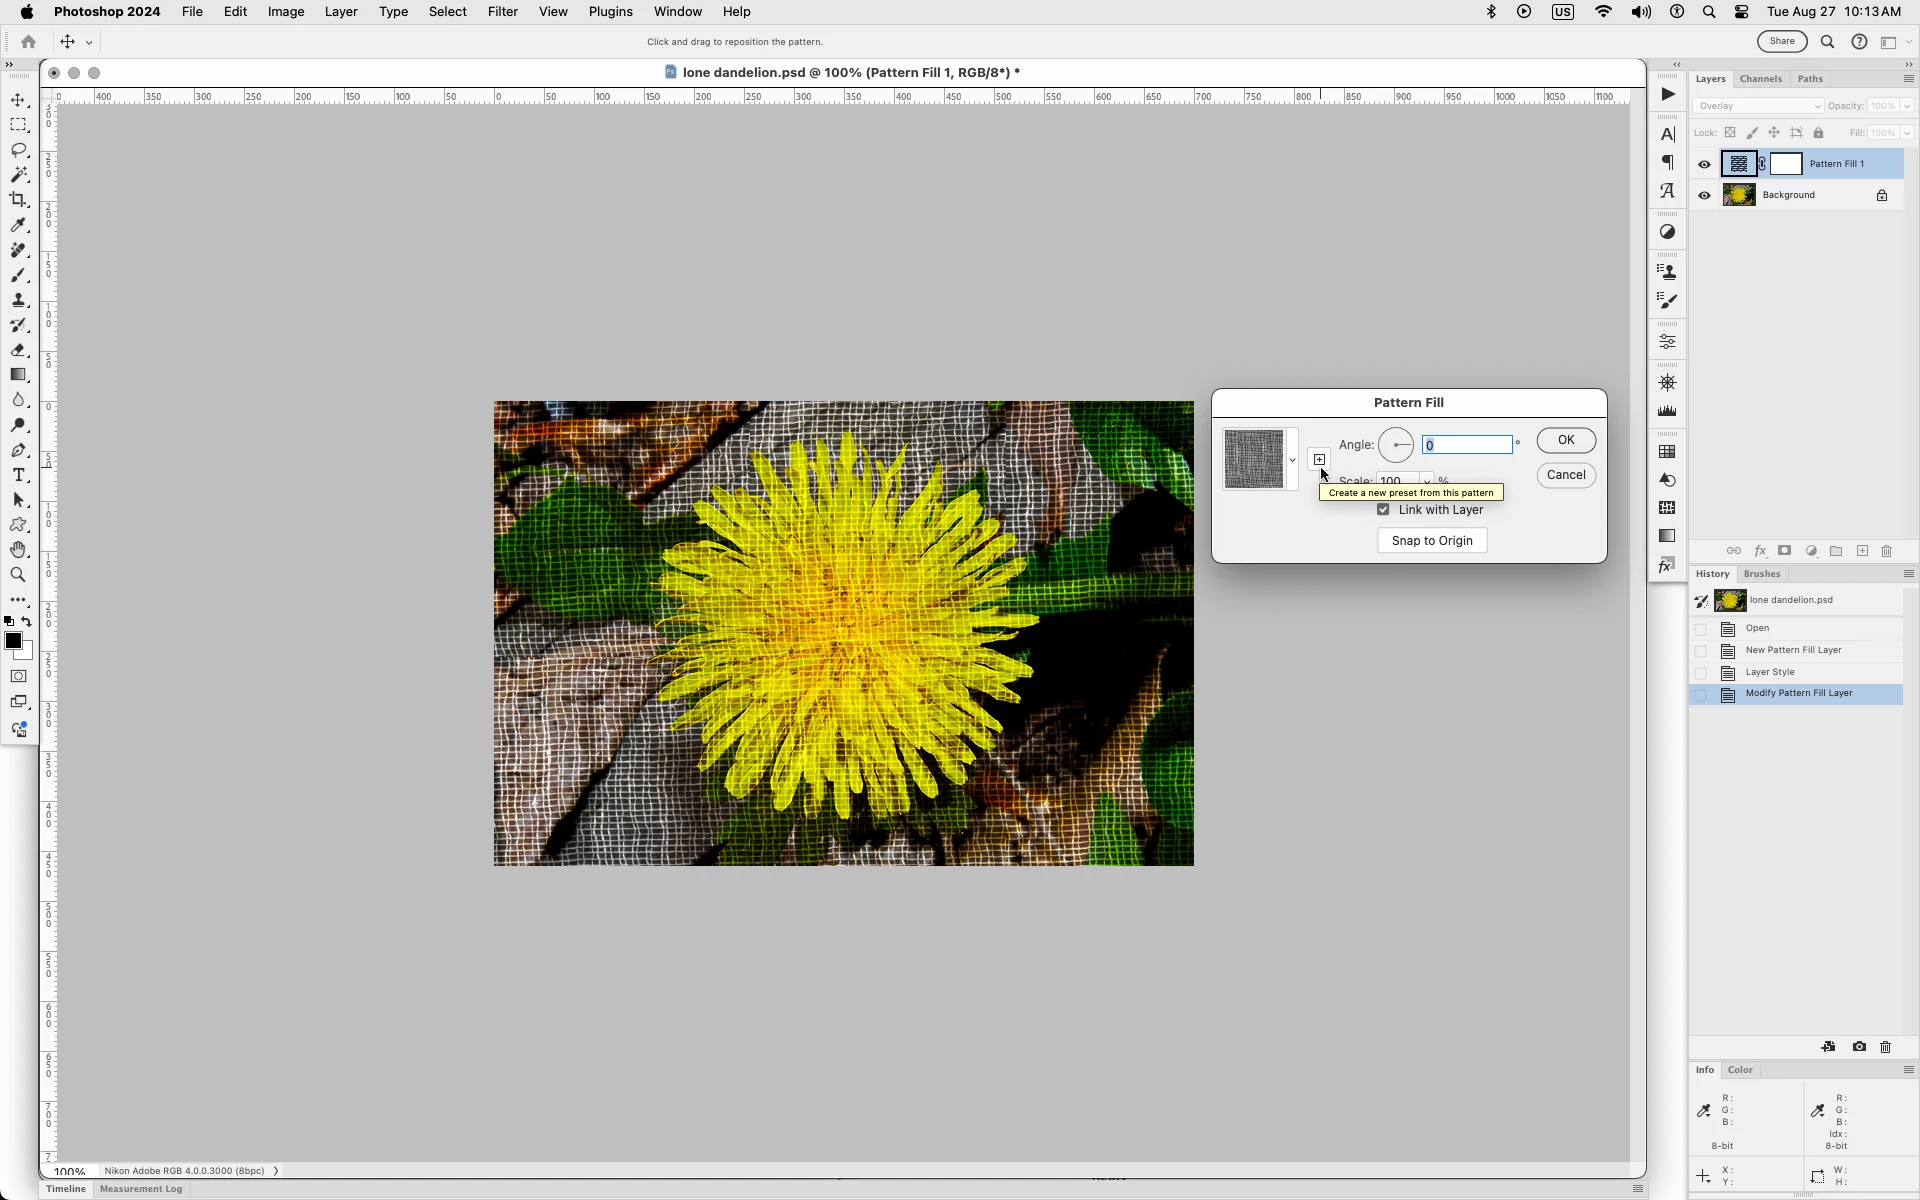Click the foreground color swatch
Screen dimensions: 1920x1200
point(13,641)
